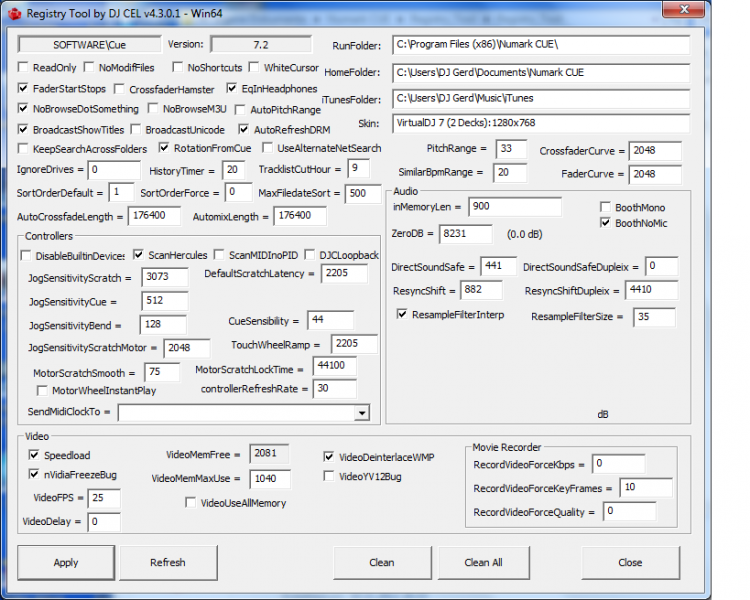Click the Clean button
This screenshot has height=600, width=750.
click(x=381, y=562)
